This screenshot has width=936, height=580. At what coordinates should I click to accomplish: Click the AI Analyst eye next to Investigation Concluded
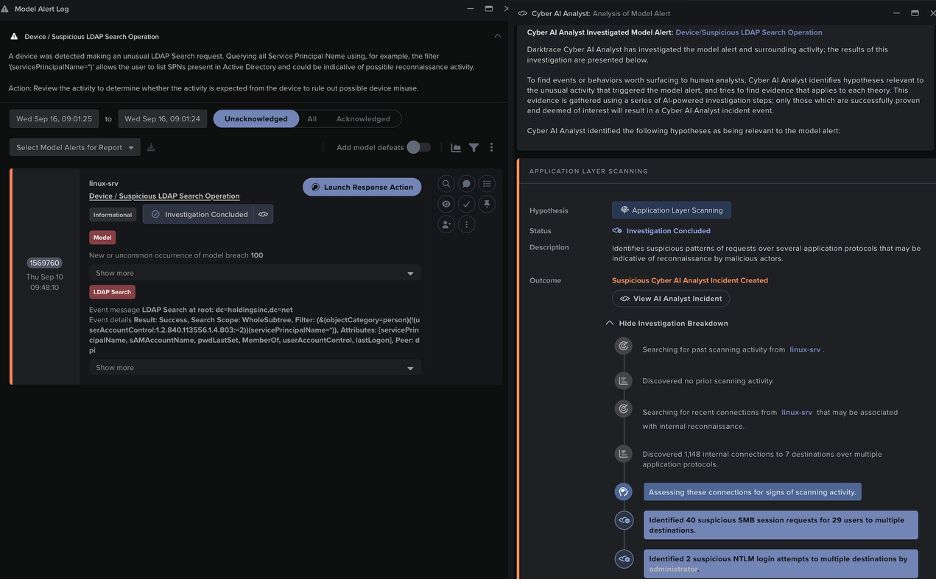click(x=263, y=214)
